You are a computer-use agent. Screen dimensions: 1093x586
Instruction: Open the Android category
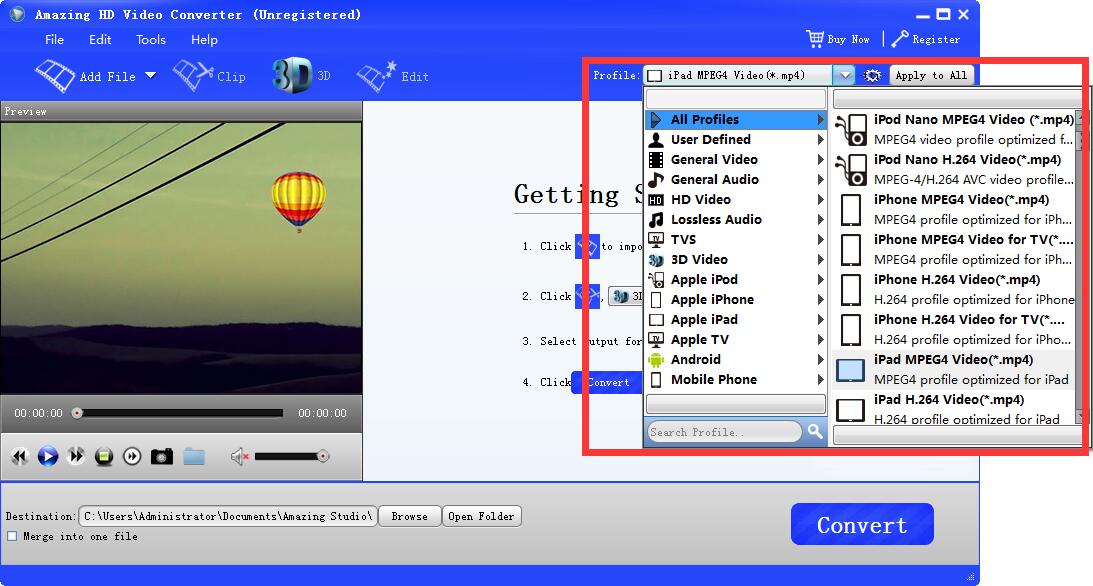click(x=735, y=360)
